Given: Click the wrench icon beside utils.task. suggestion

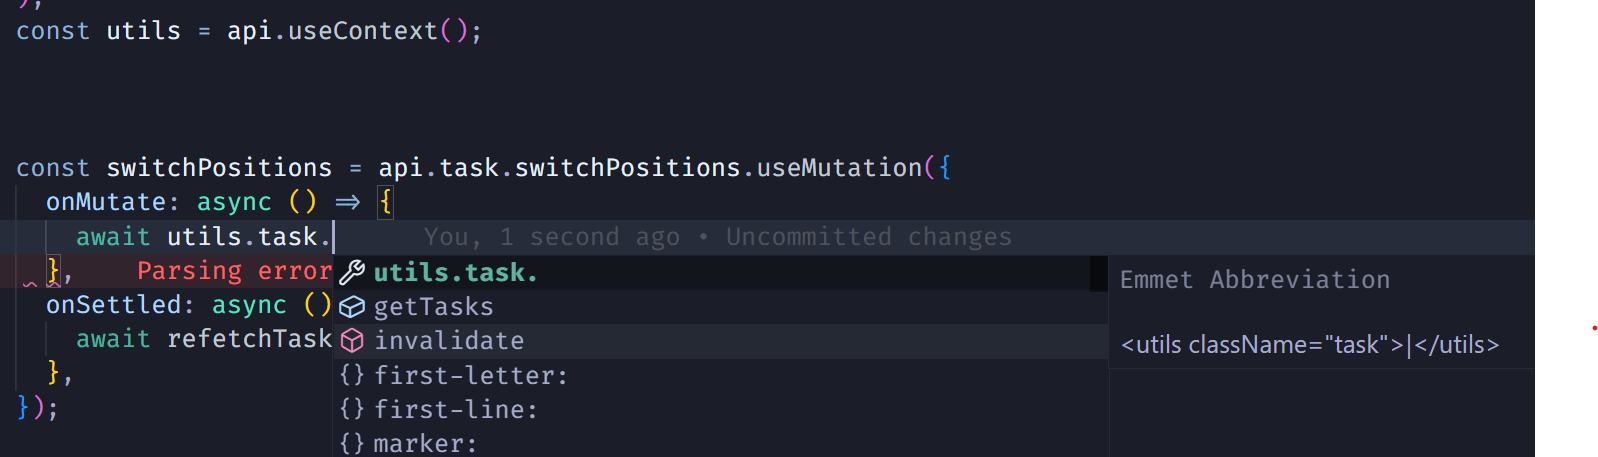Looking at the screenshot, I should pos(352,272).
